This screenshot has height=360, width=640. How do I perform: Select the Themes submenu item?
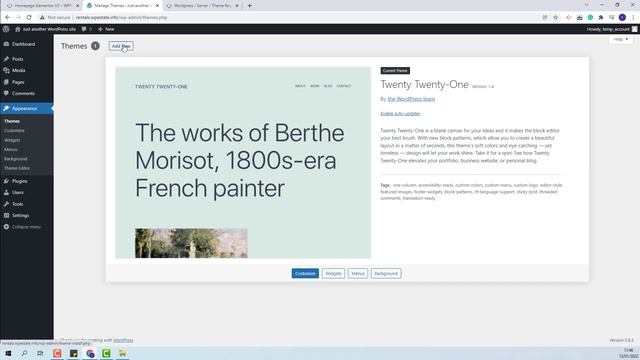tap(12, 121)
